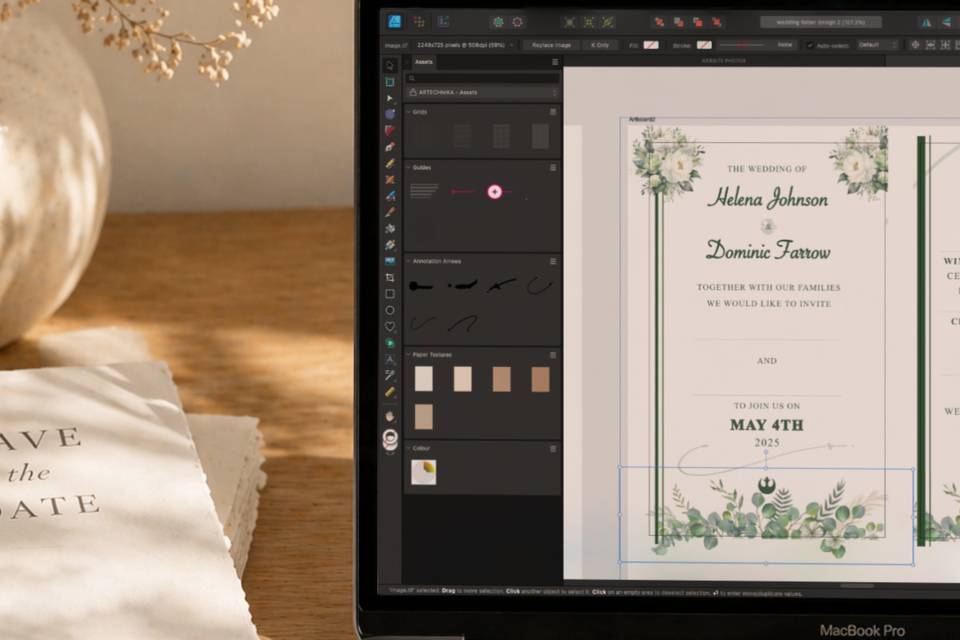
Task: Switch to the Export persona icon
Action: point(443,22)
